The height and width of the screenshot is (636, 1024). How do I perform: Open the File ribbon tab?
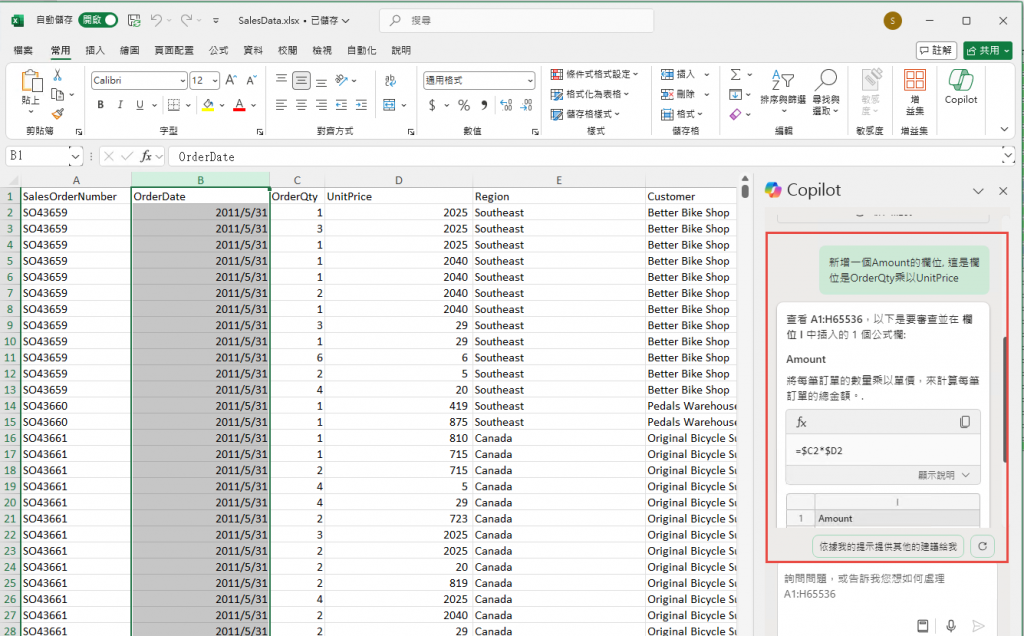click(24, 50)
